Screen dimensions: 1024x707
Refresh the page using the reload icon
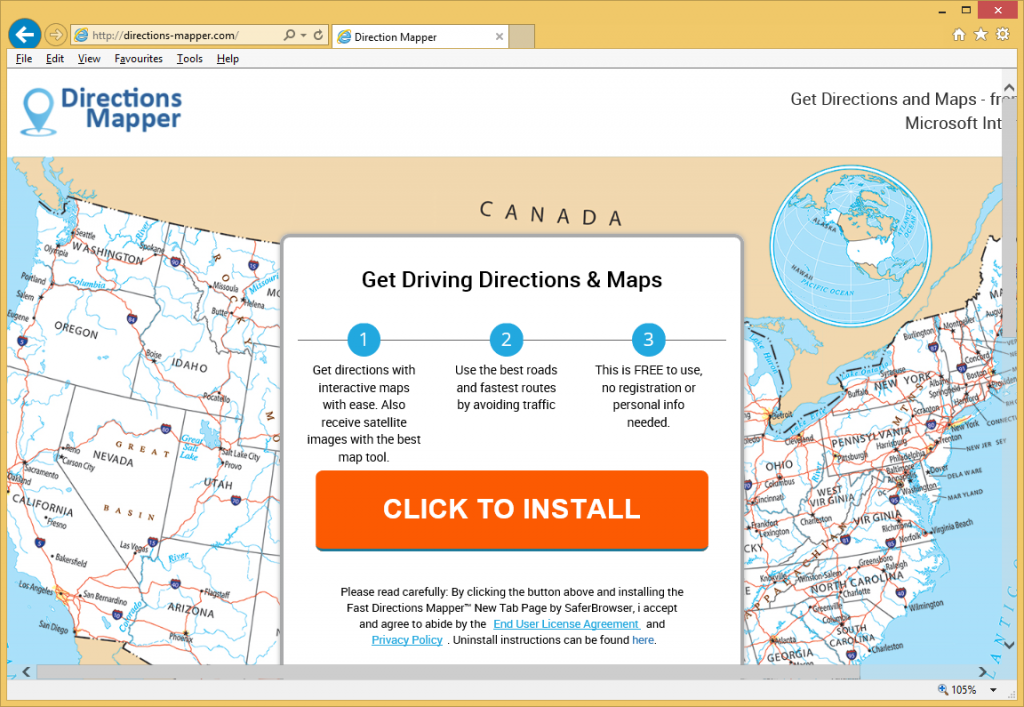[319, 35]
